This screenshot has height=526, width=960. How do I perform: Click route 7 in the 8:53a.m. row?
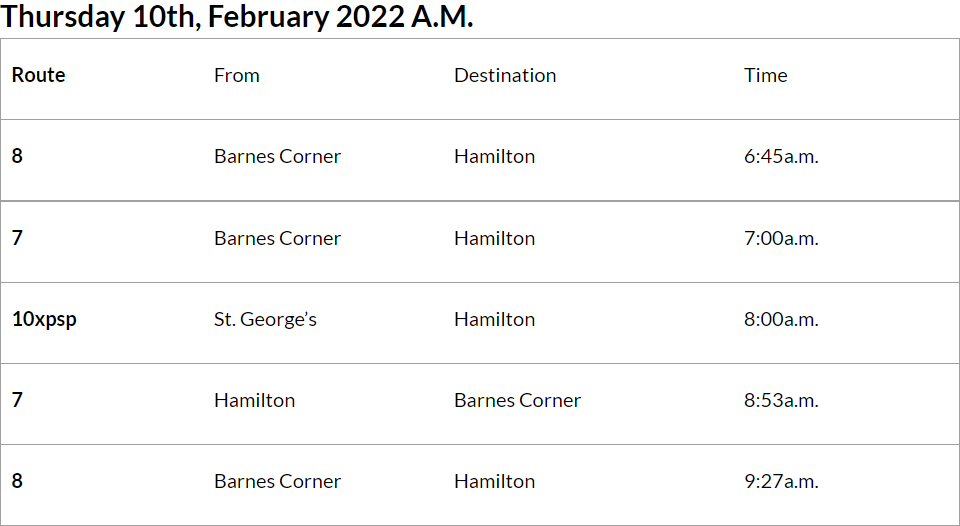17,400
